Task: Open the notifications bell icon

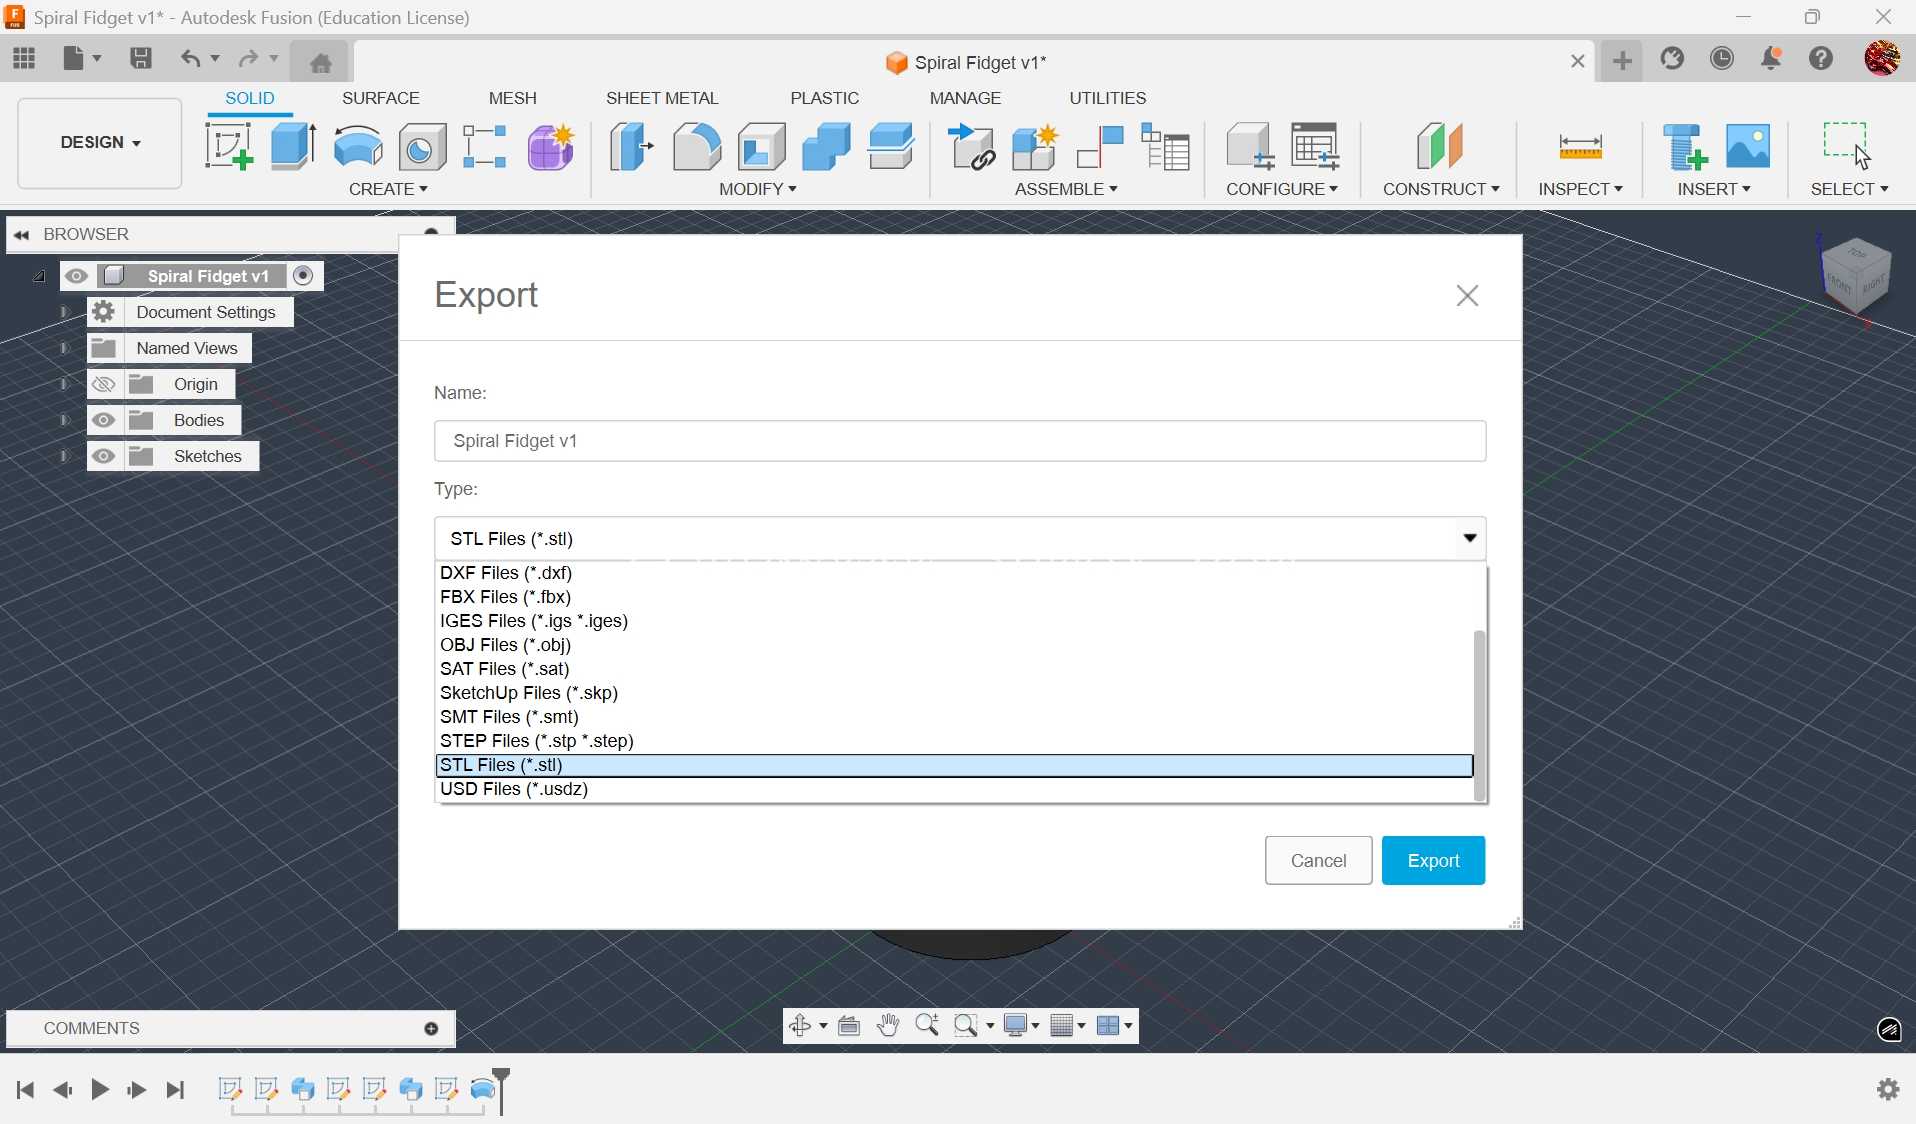Action: point(1772,58)
